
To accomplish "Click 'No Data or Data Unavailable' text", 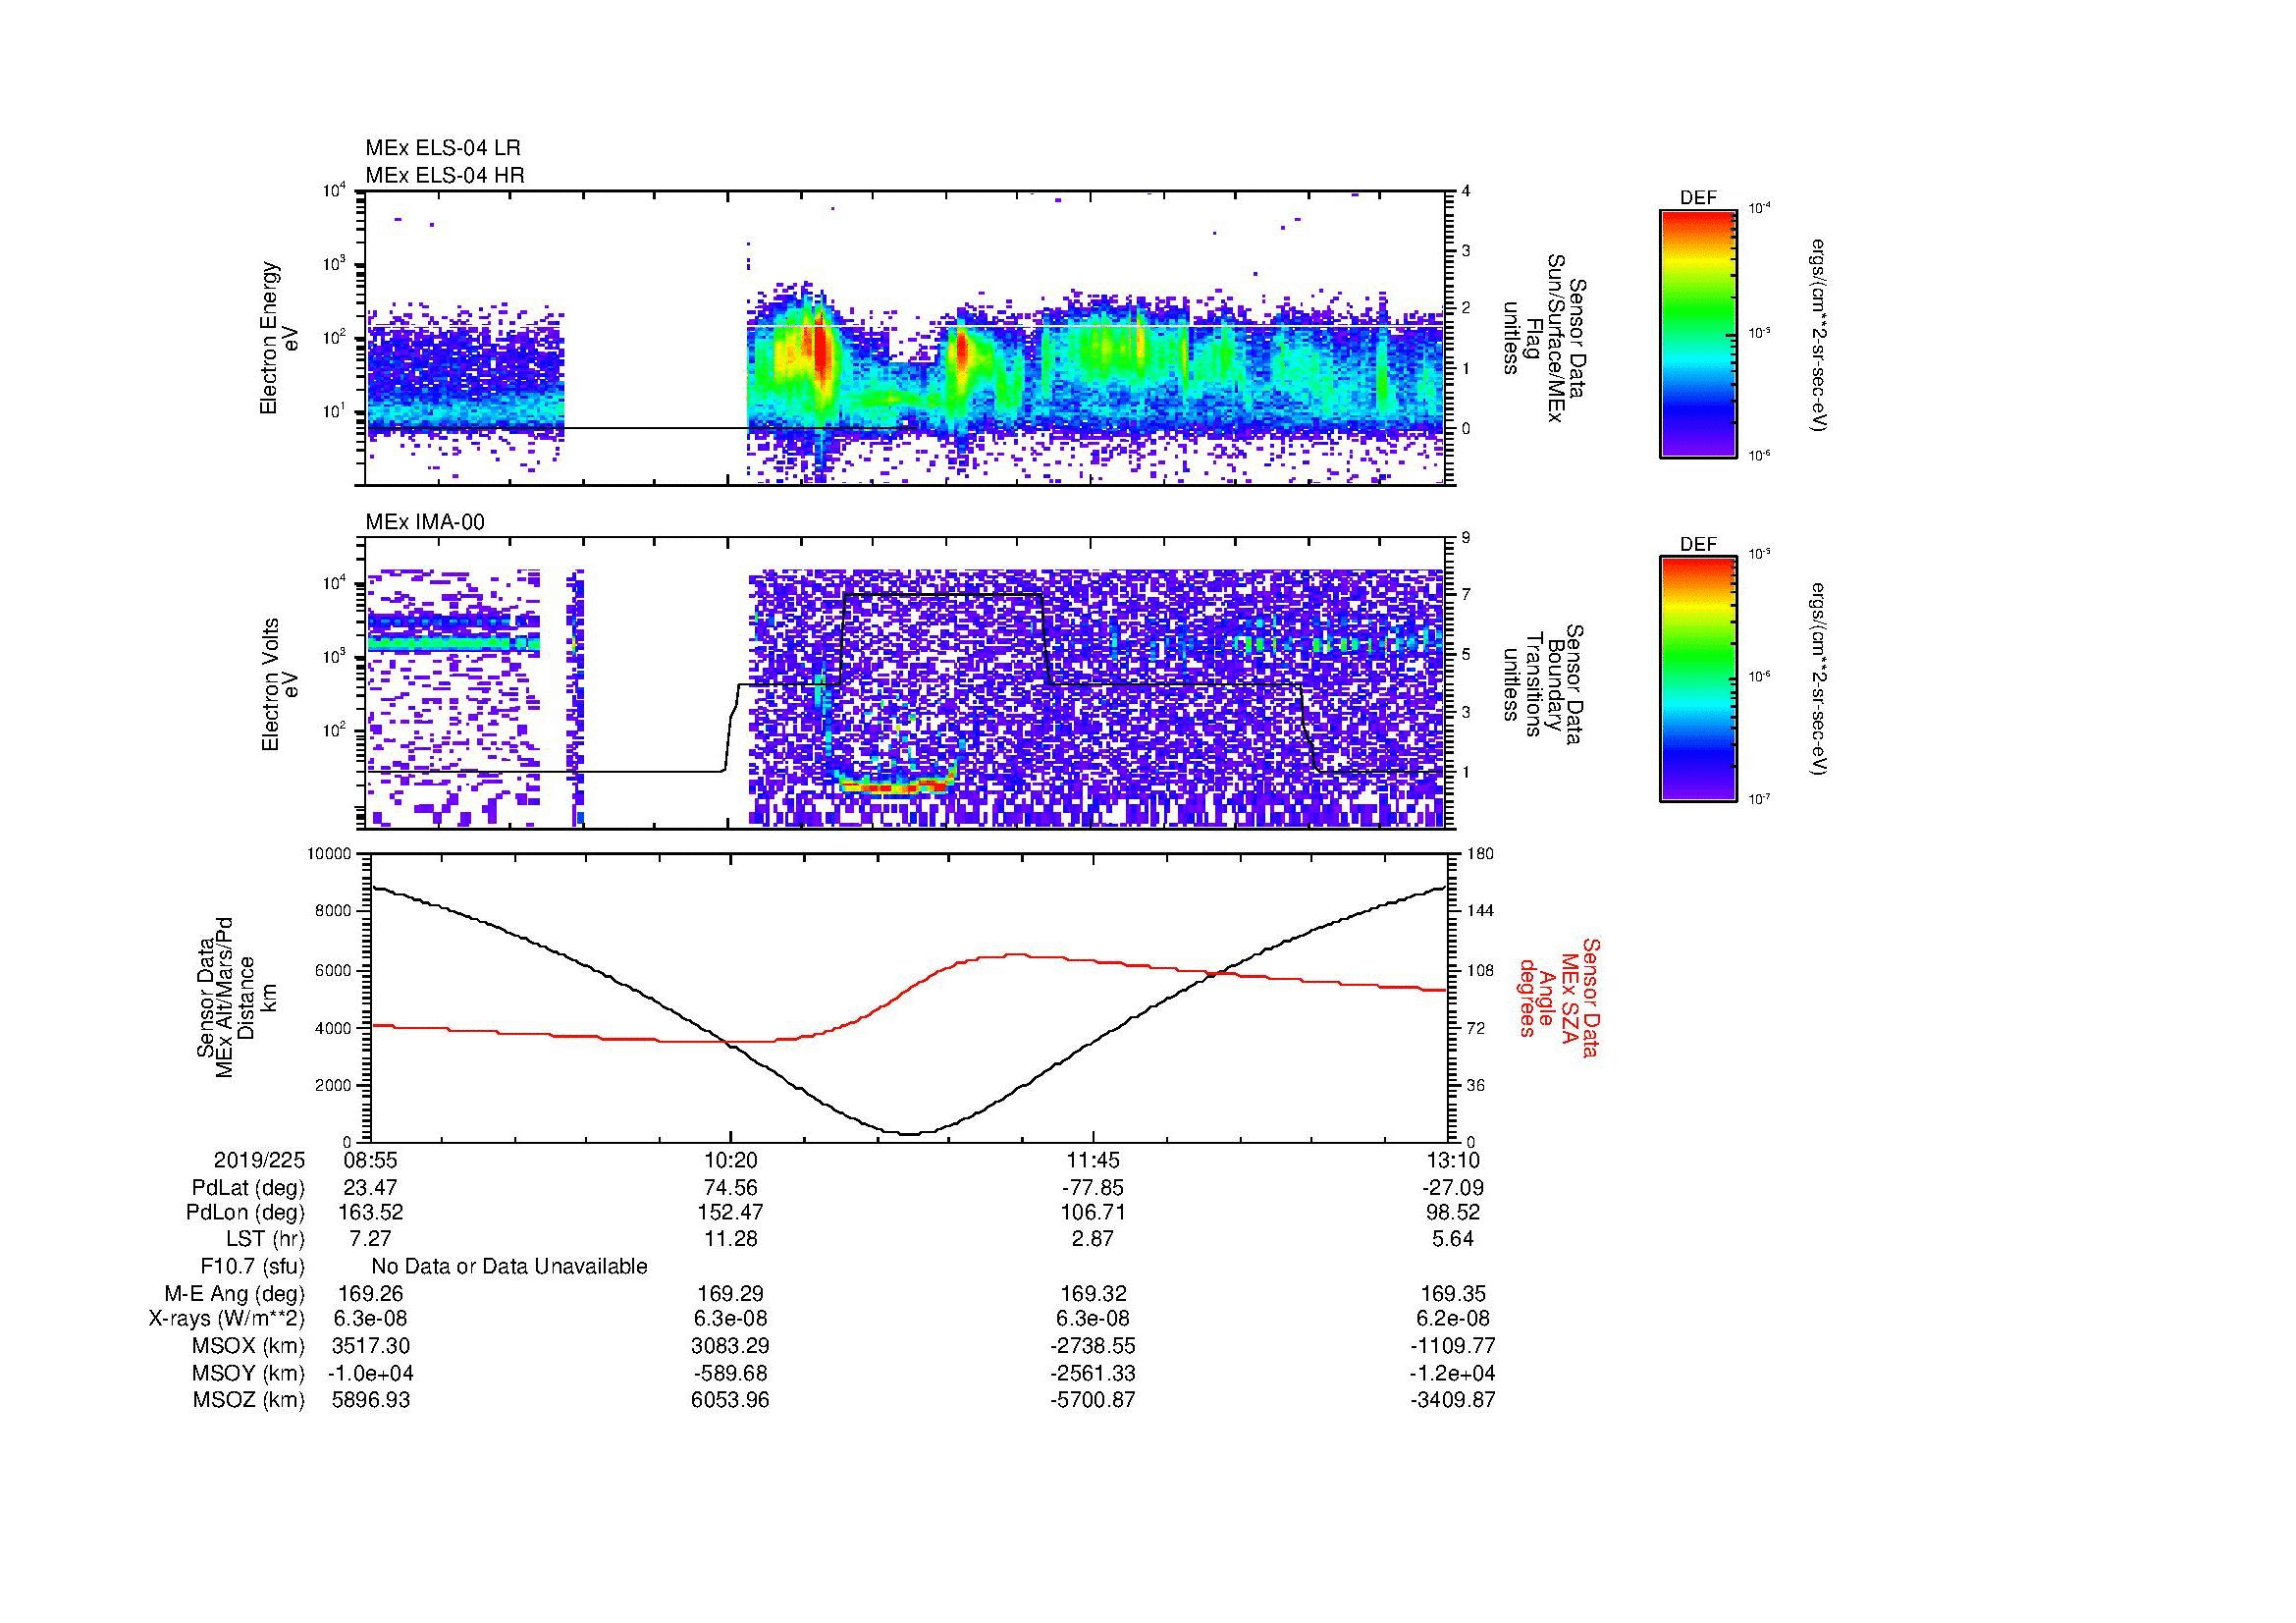I will click(x=509, y=1266).
